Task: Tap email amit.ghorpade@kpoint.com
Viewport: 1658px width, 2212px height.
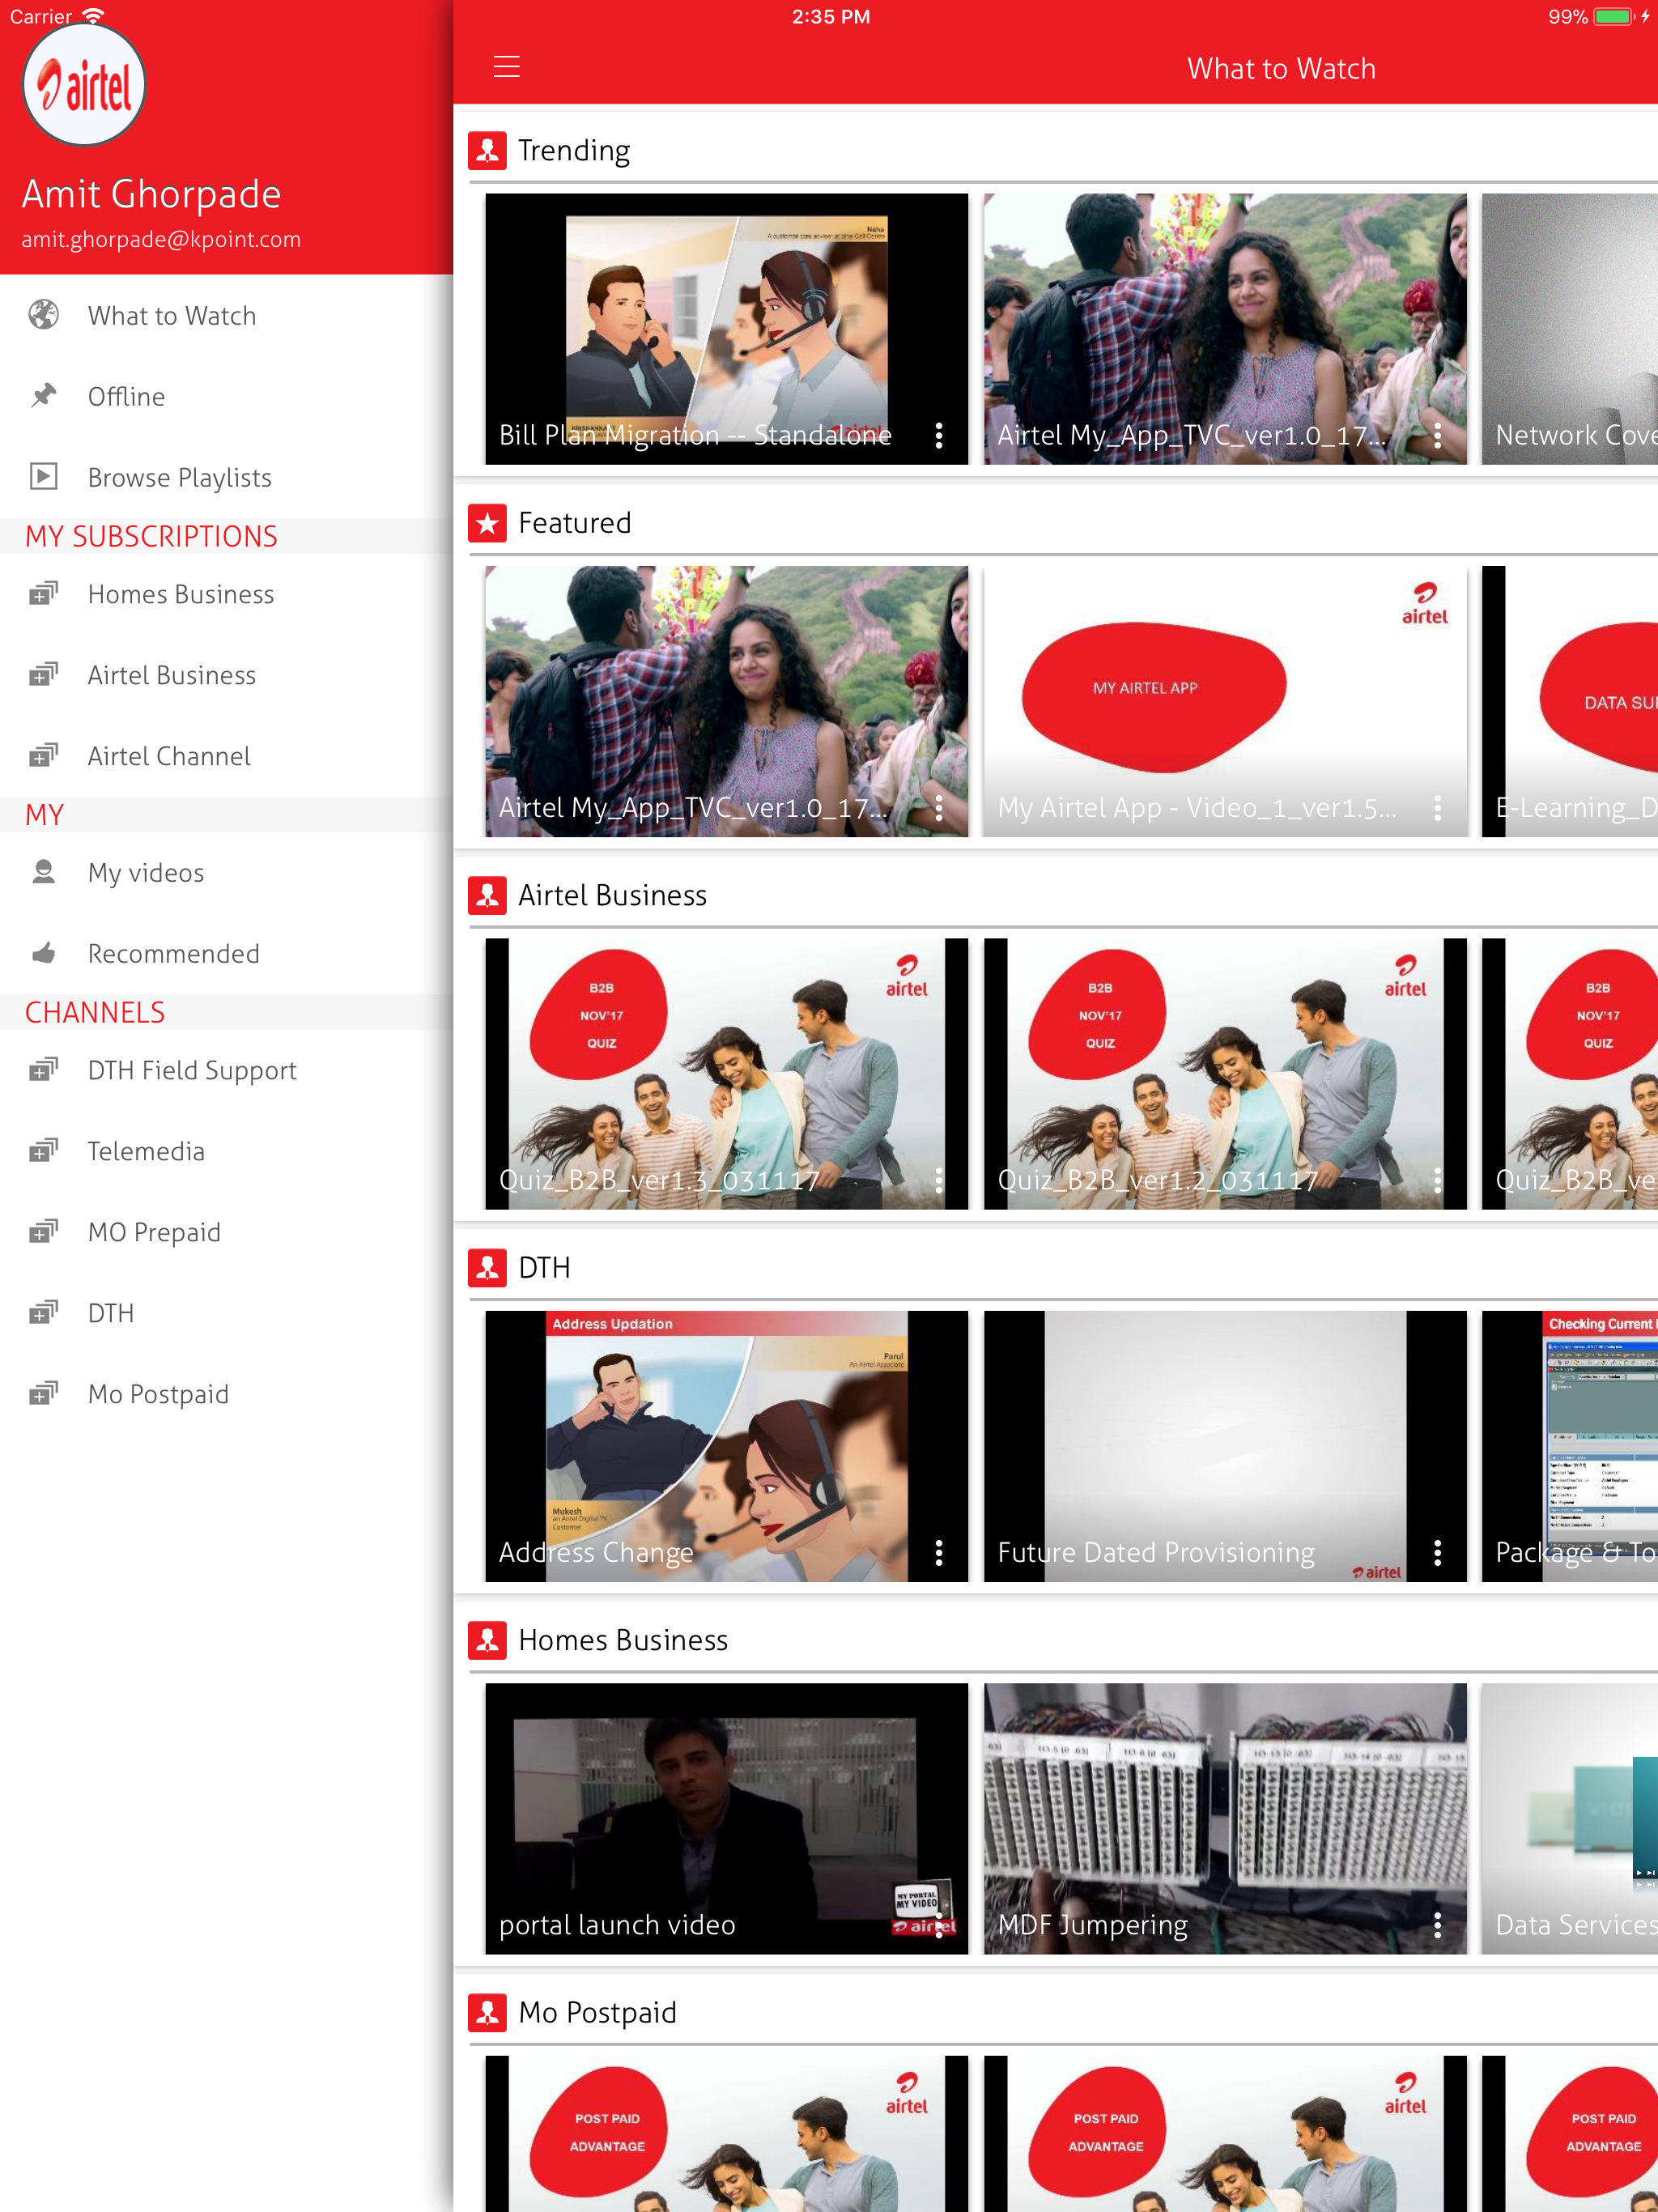Action: 161,240
